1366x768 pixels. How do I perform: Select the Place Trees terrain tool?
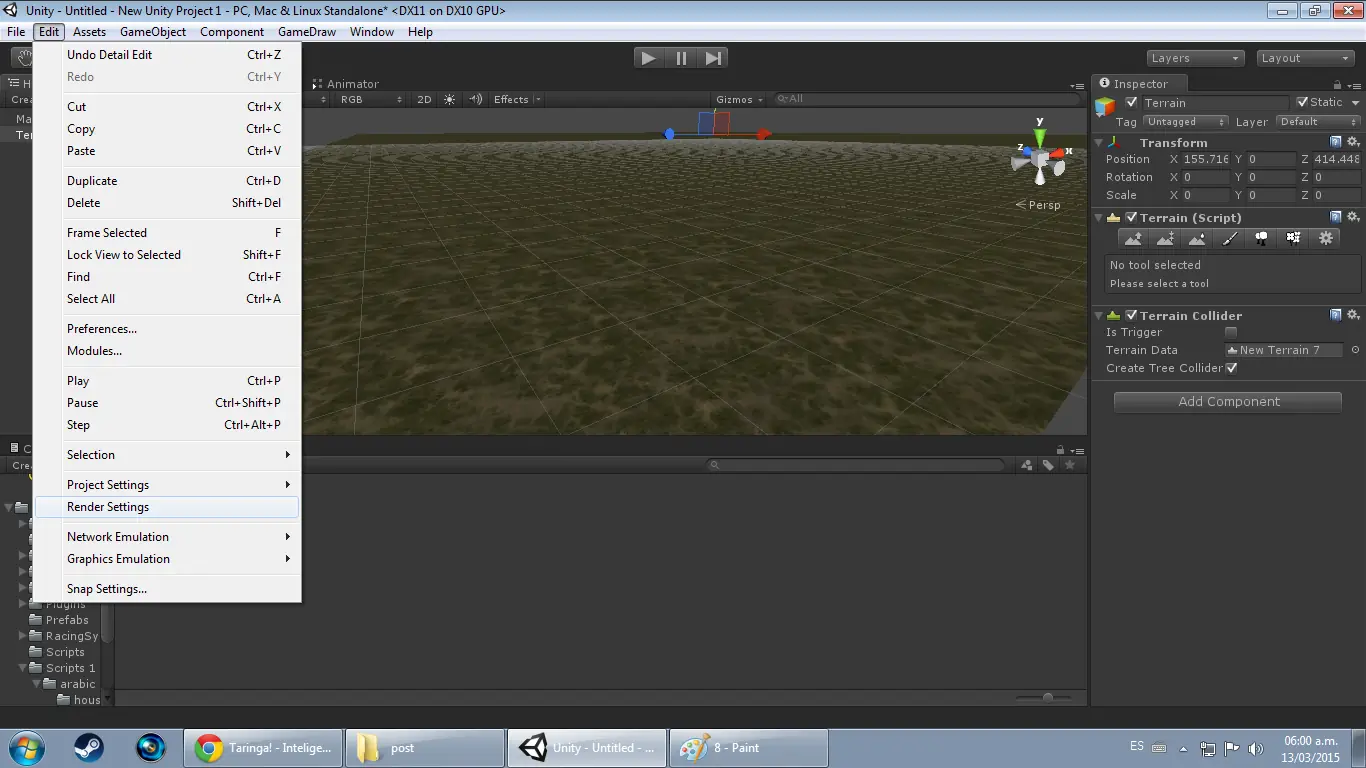click(1261, 238)
